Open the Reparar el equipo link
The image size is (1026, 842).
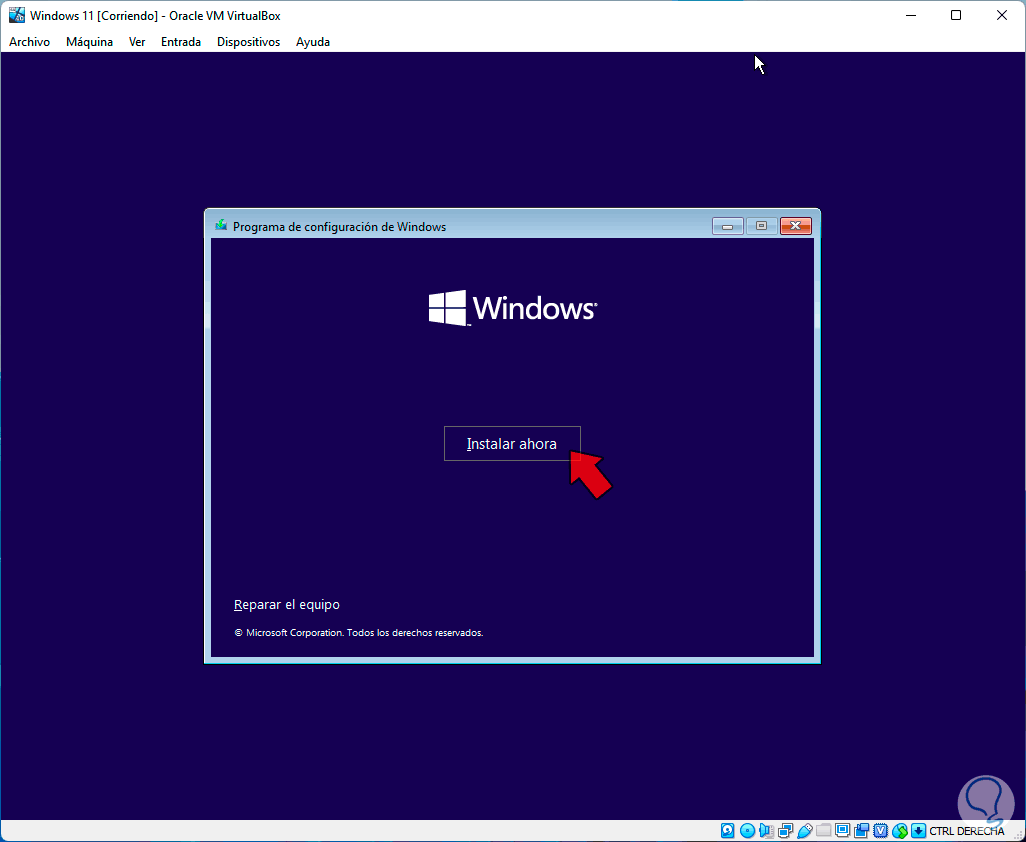click(x=287, y=605)
